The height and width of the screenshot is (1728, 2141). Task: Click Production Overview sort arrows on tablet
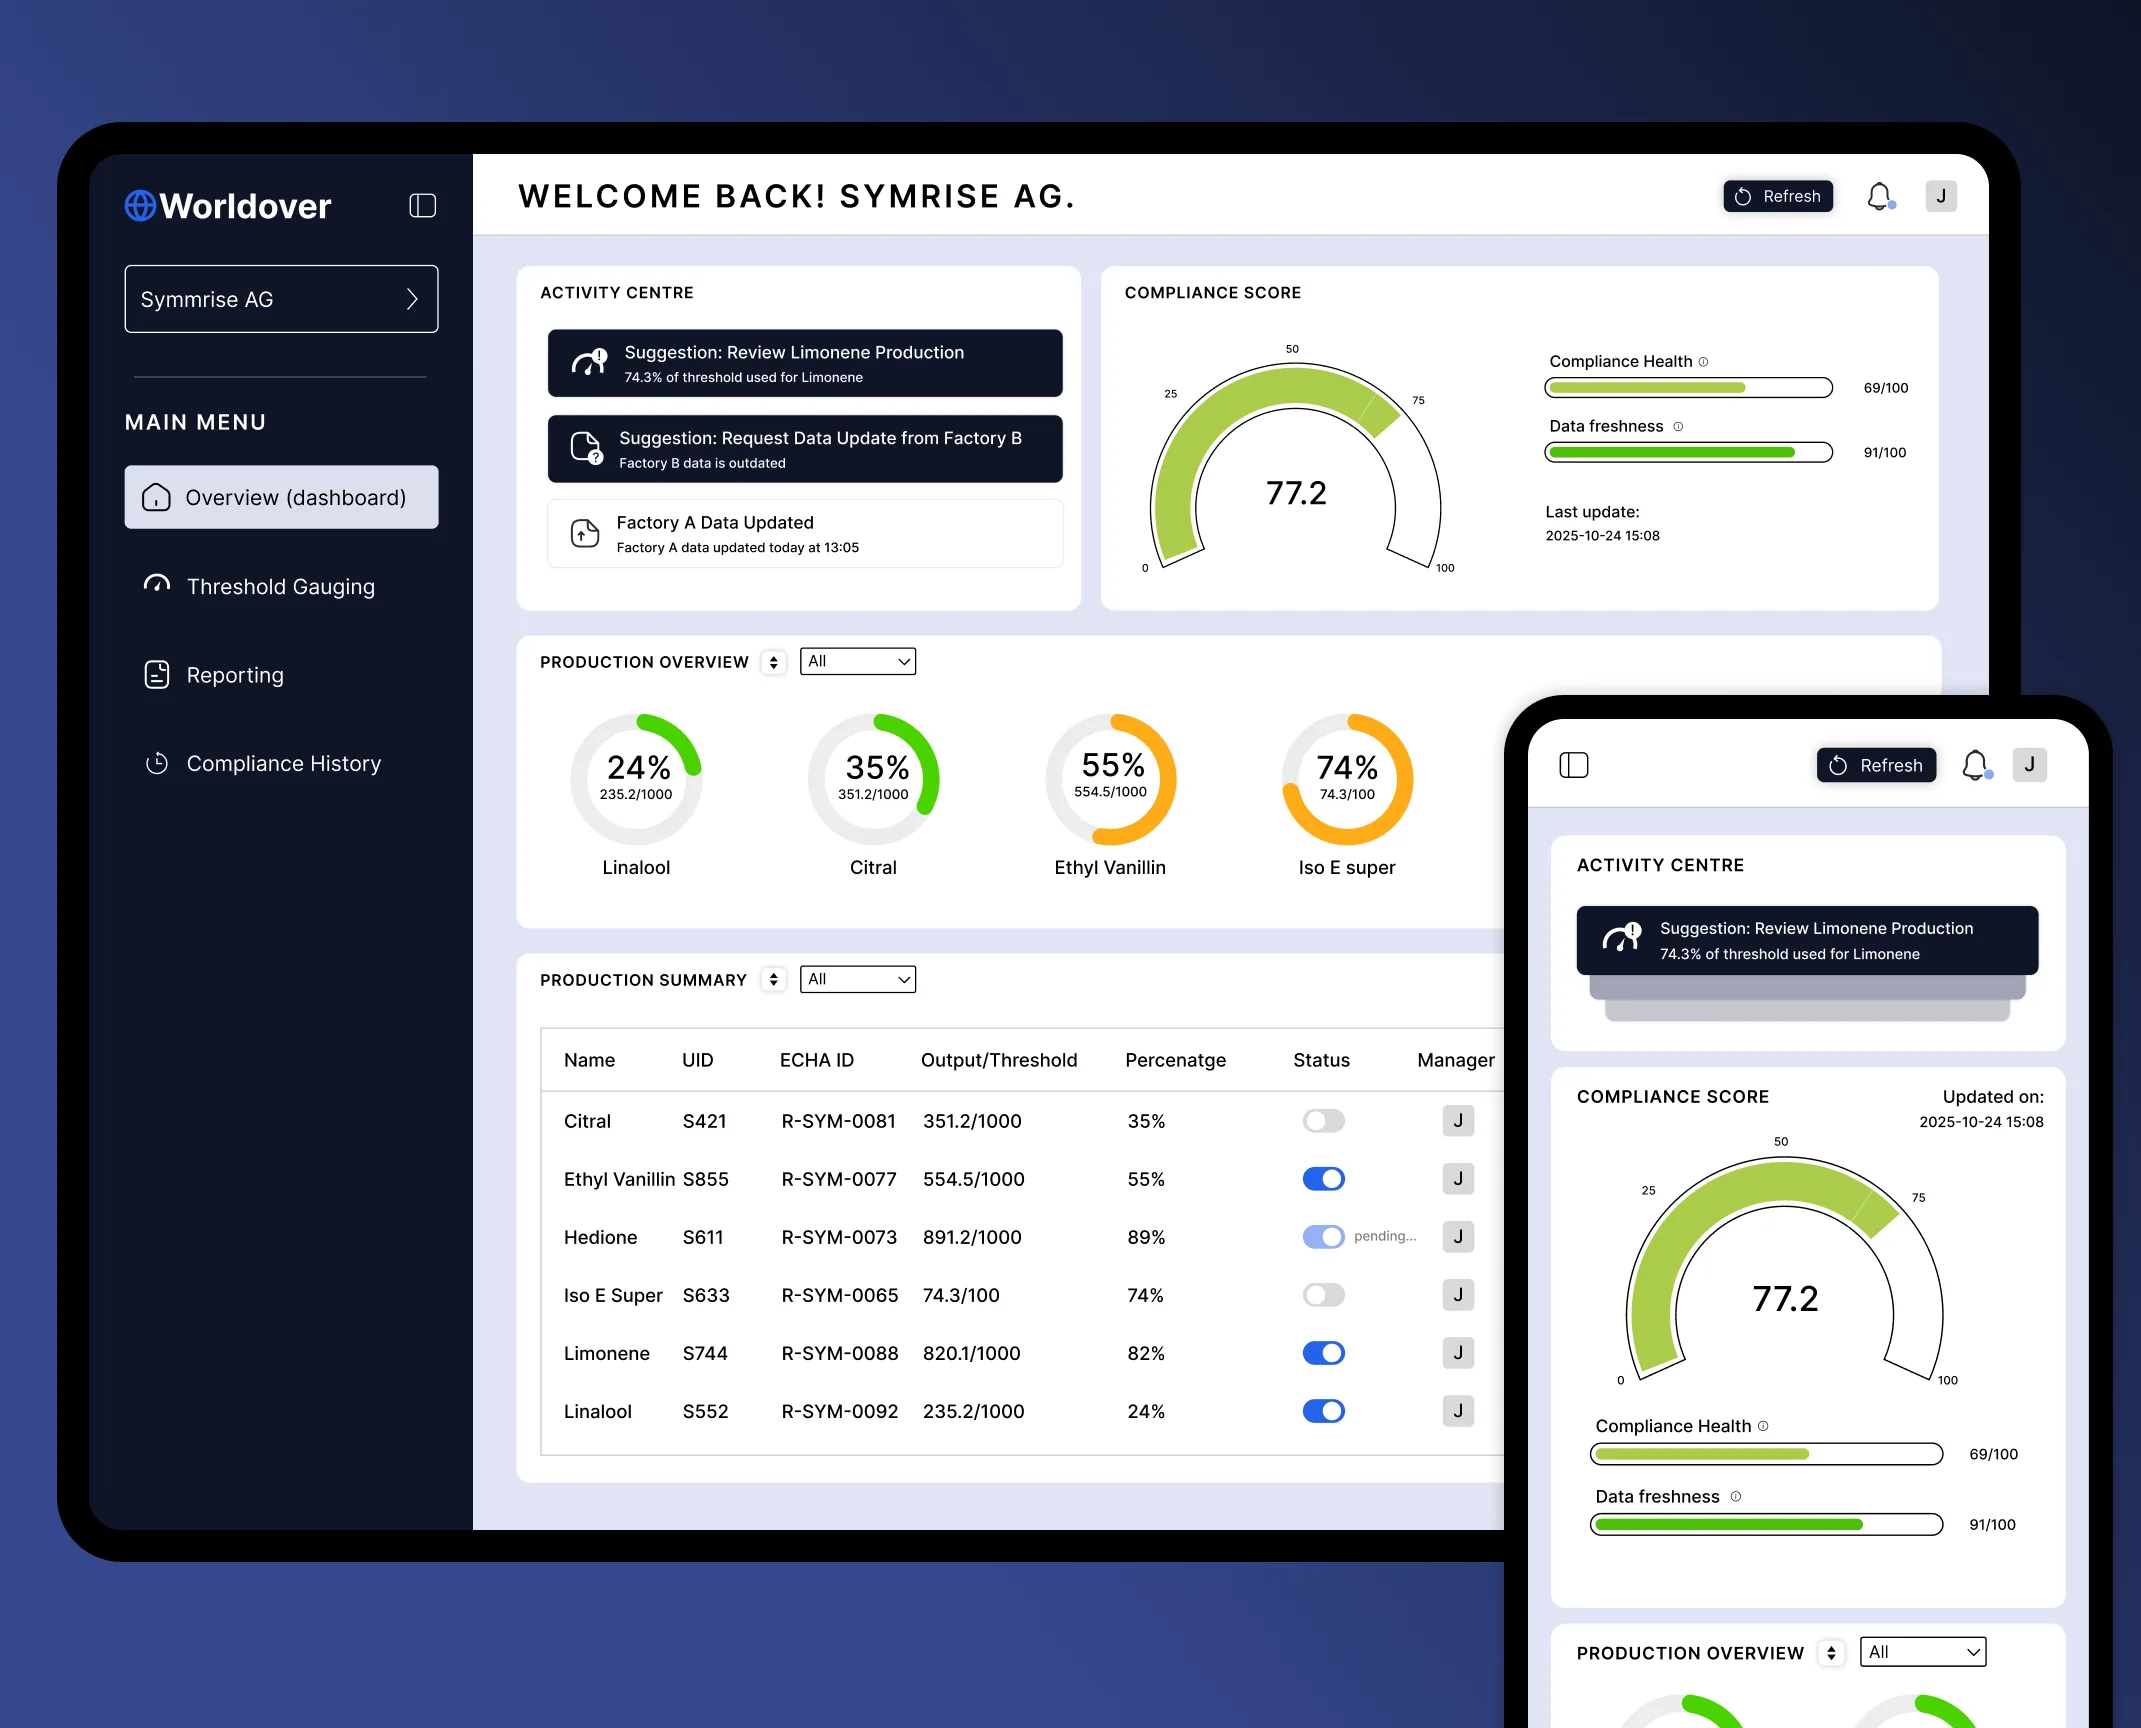[774, 663]
